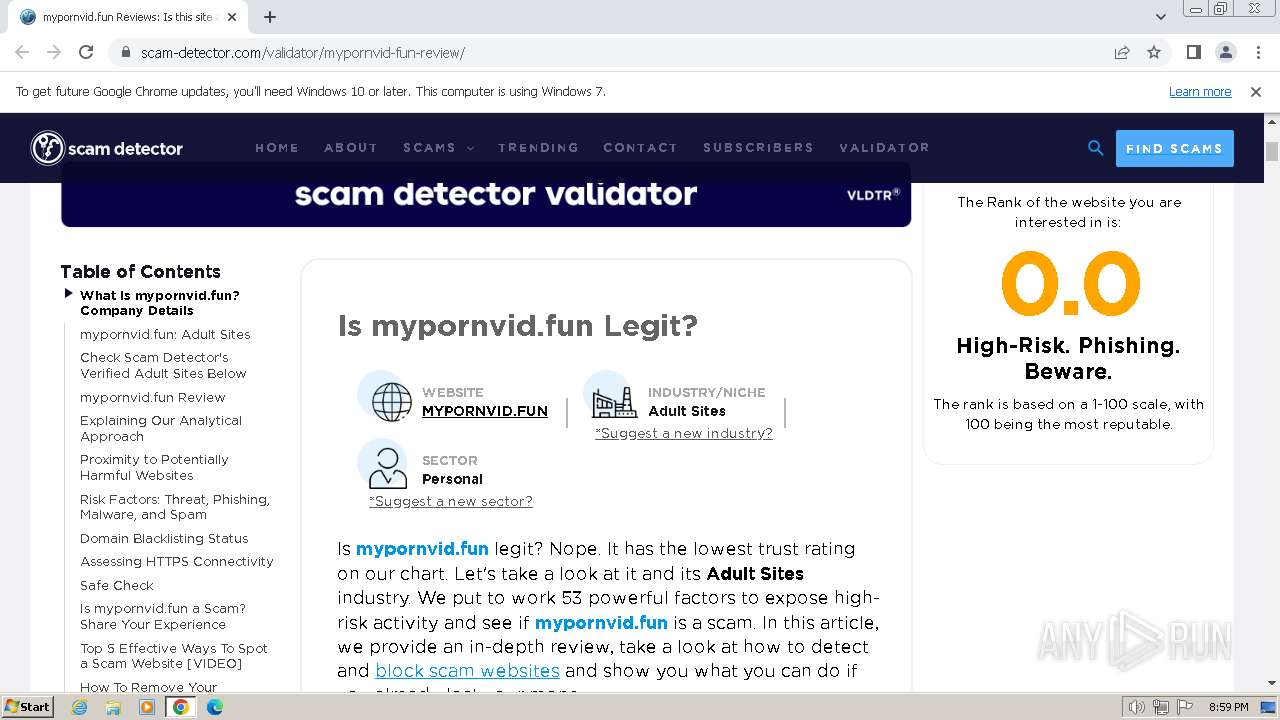Open the Chrome three-dot menu
The height and width of the screenshot is (720, 1280).
click(1256, 53)
